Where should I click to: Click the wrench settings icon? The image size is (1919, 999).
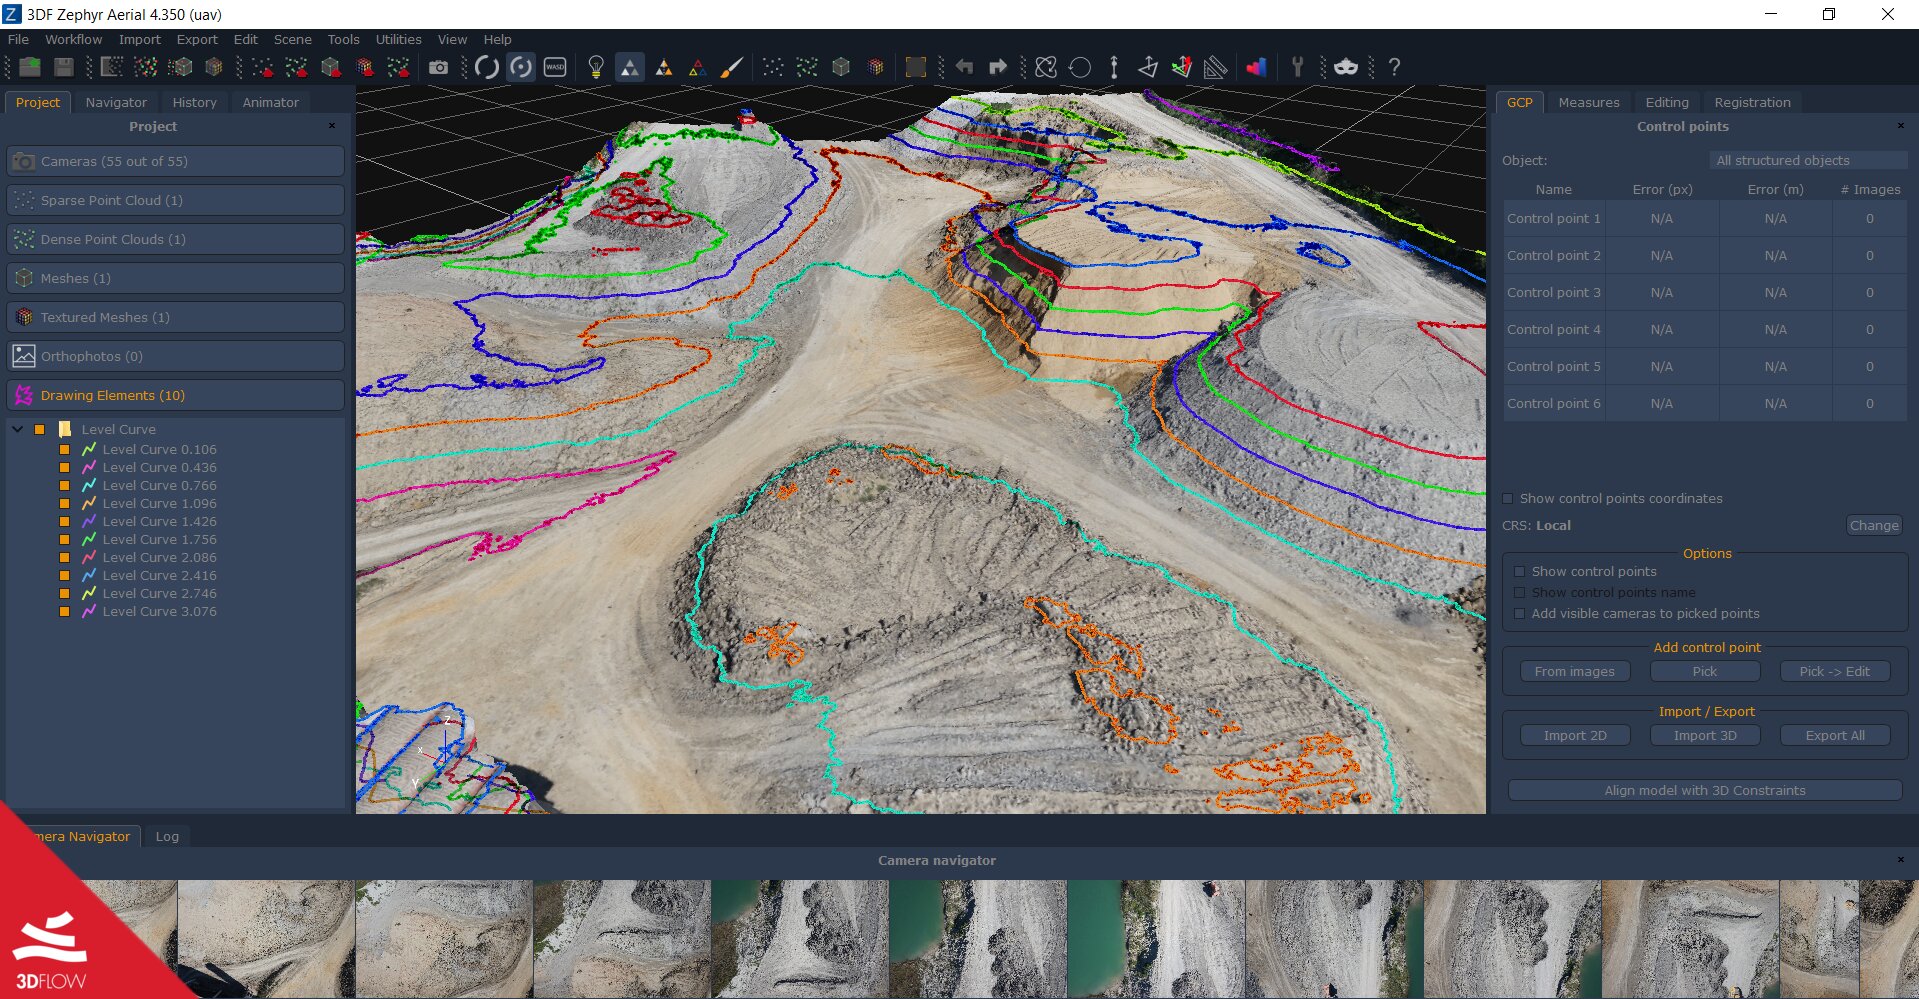[x=1297, y=67]
